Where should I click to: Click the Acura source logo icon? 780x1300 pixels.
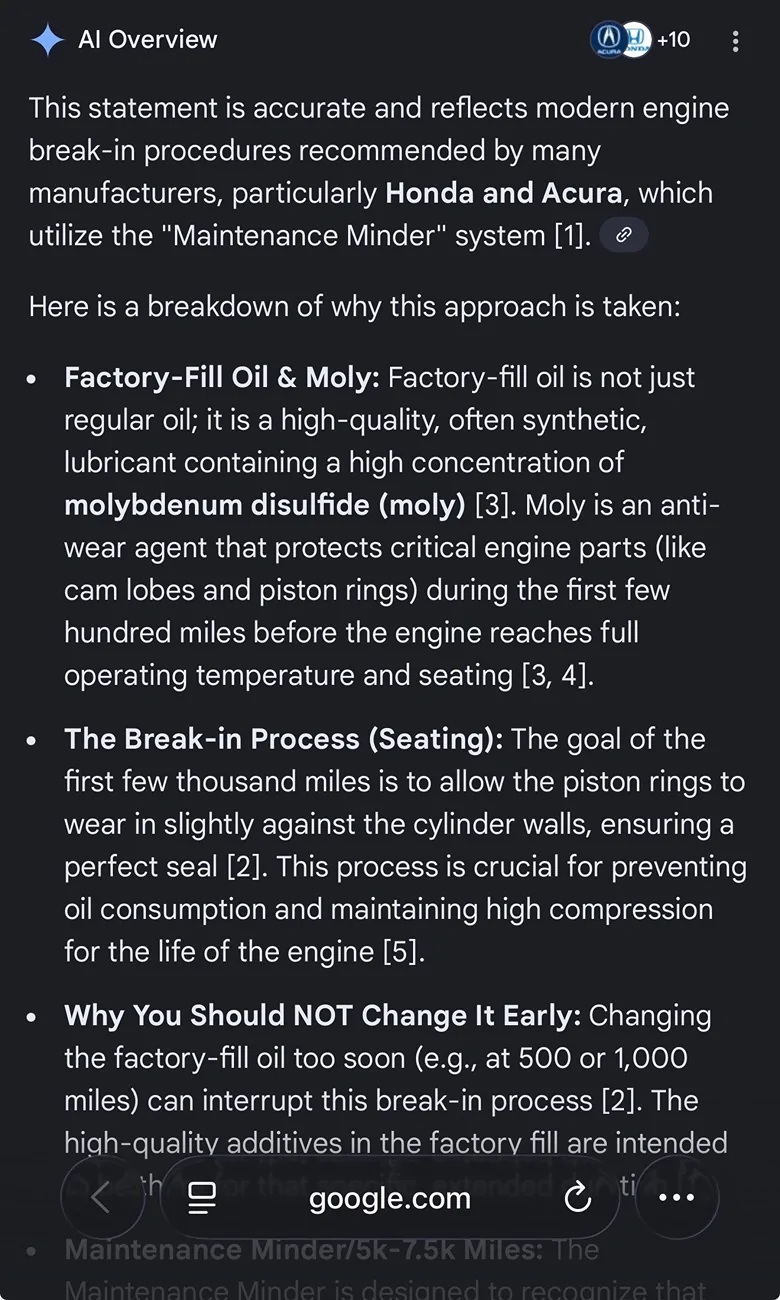pyautogui.click(x=607, y=40)
